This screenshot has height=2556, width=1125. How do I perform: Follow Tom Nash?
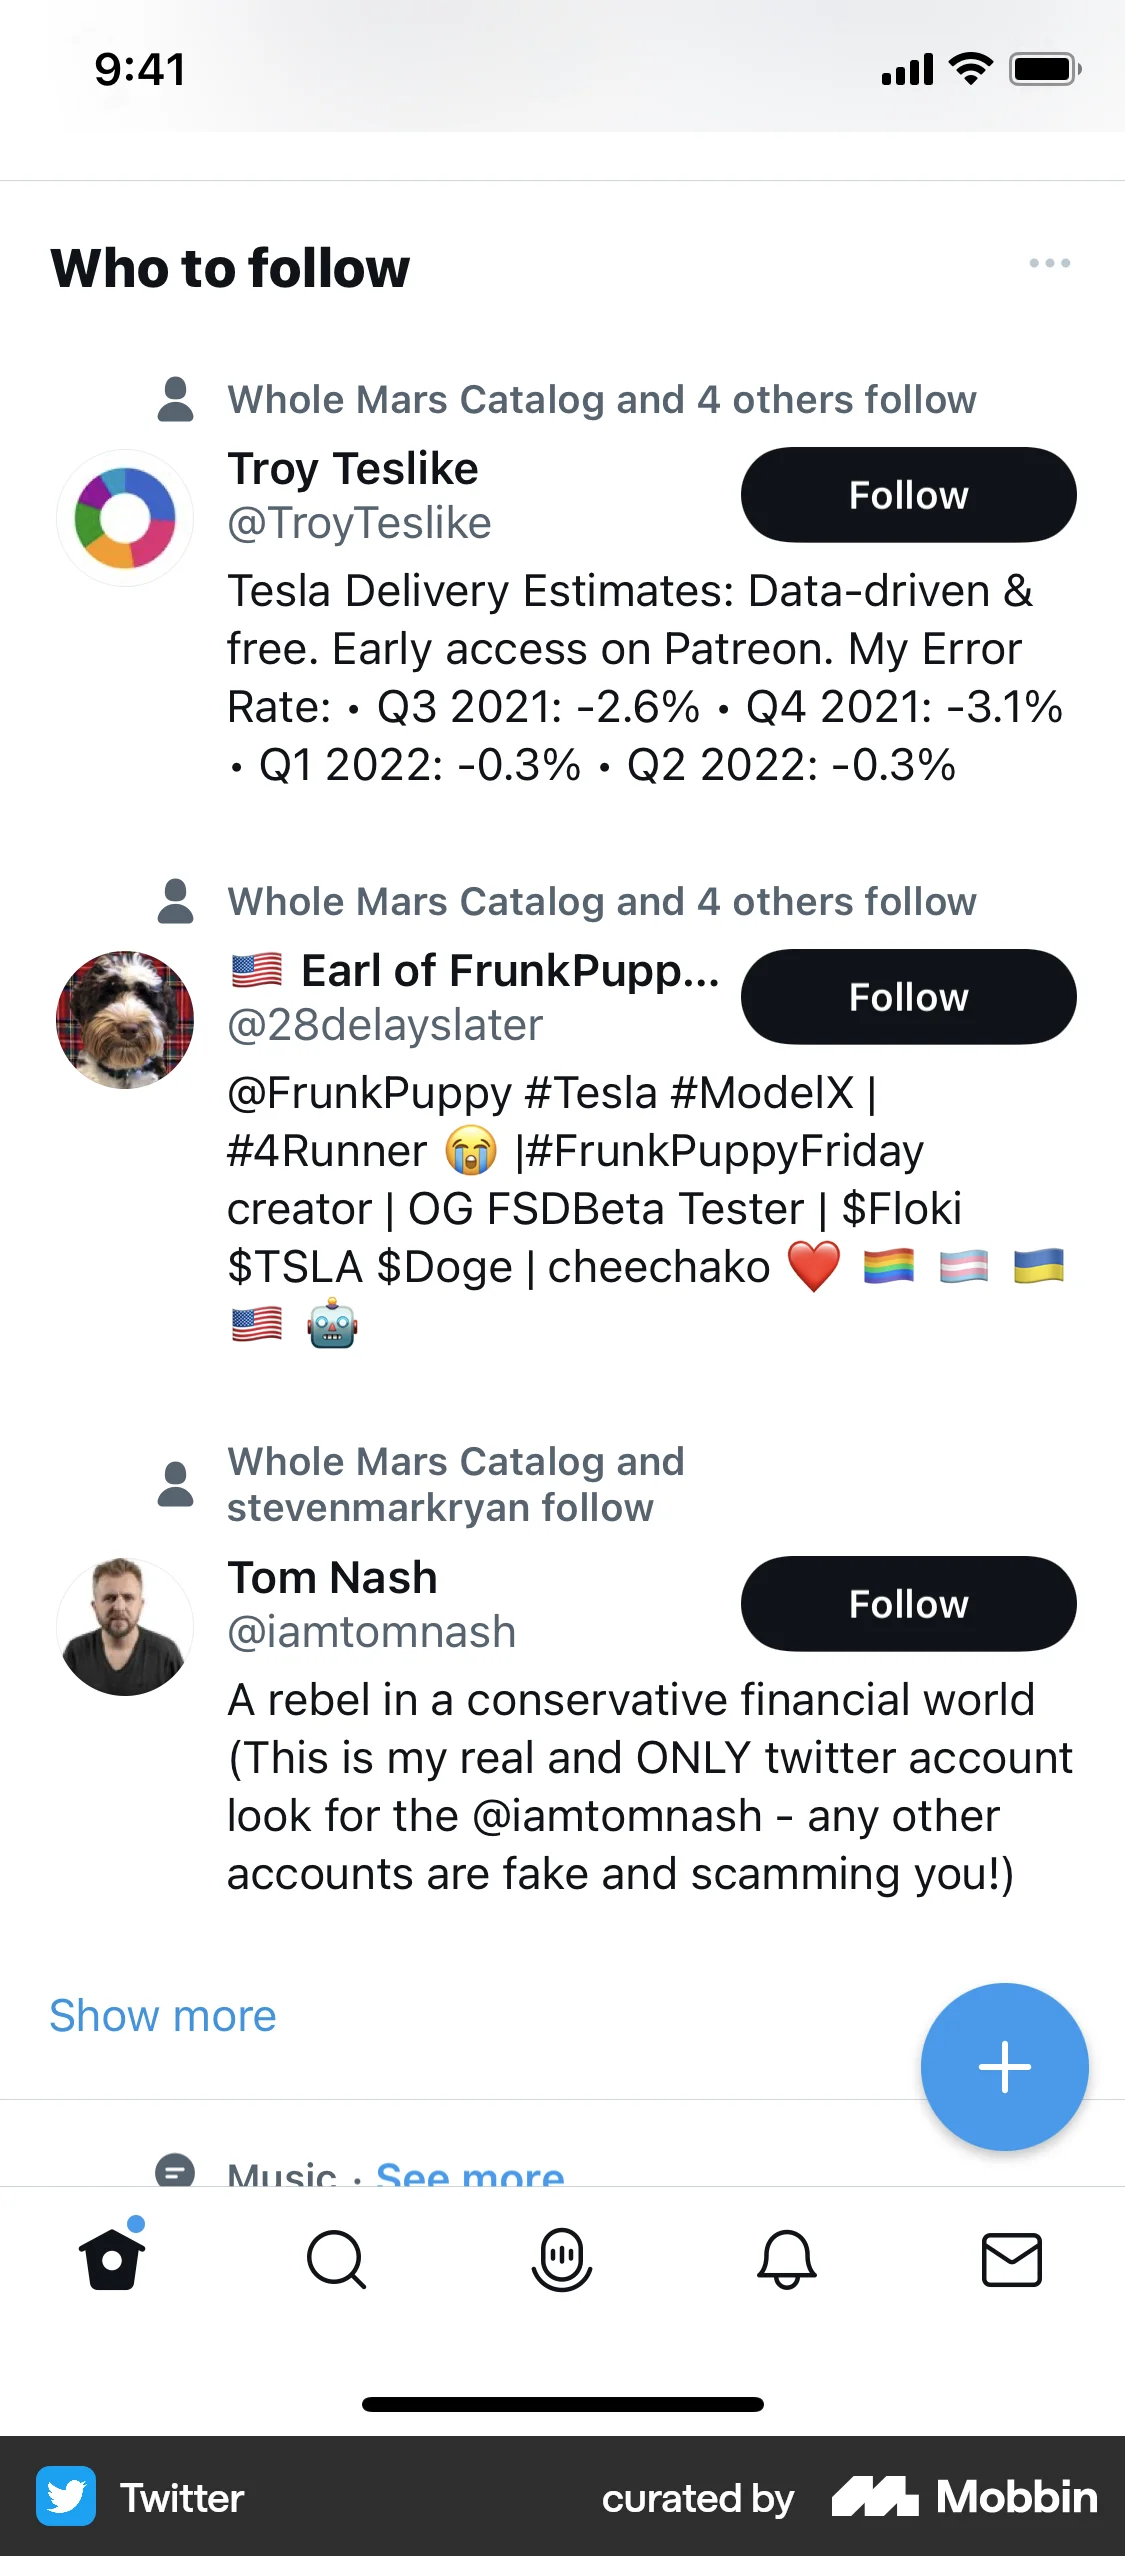(x=908, y=1604)
